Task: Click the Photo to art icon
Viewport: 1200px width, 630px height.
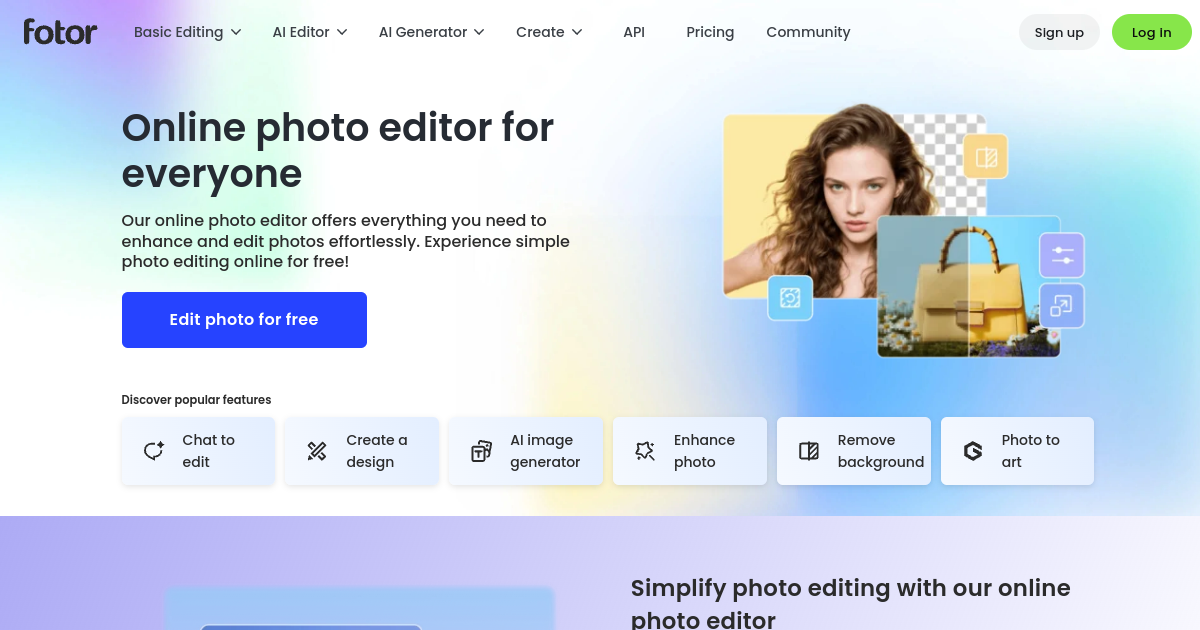Action: [x=973, y=451]
